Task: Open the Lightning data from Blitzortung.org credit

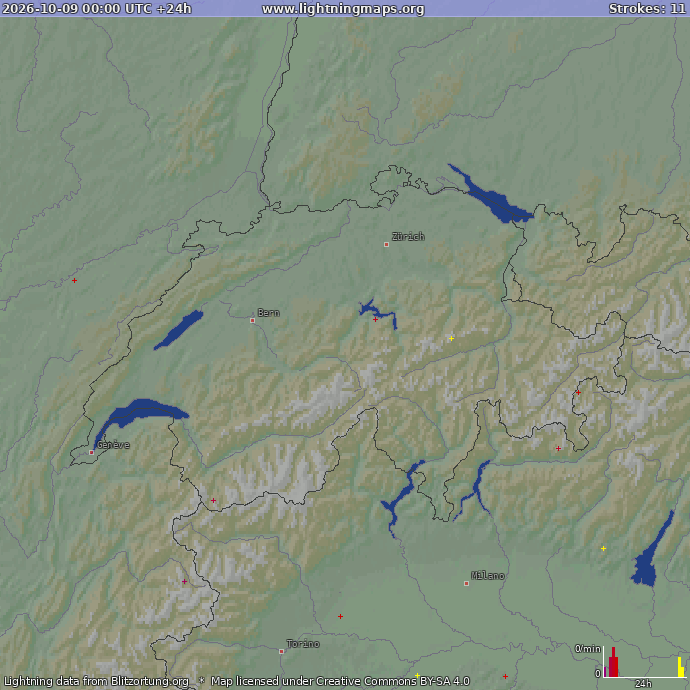Action: pos(96,681)
